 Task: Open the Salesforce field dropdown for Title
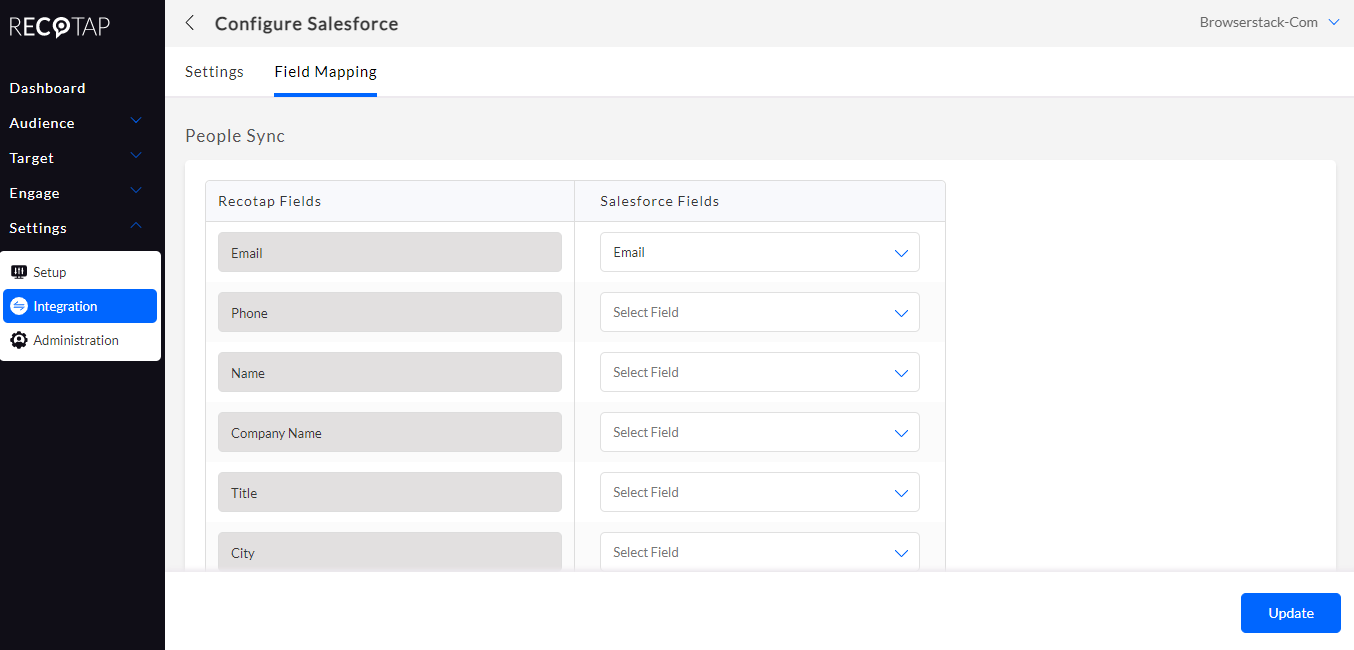point(760,492)
